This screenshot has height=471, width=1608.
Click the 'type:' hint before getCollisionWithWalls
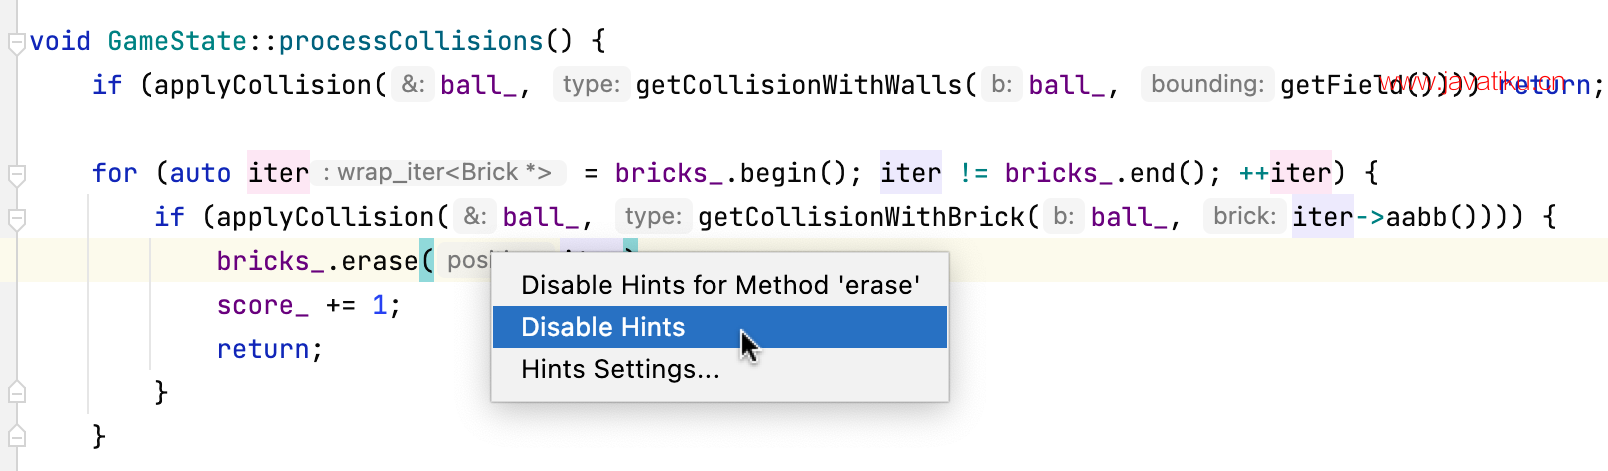(x=591, y=84)
